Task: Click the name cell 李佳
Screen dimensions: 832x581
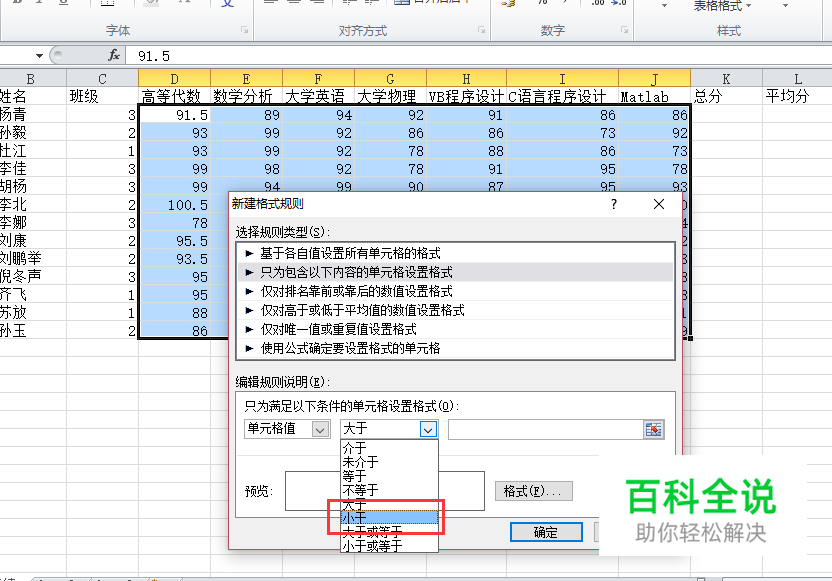Action: click(33, 169)
